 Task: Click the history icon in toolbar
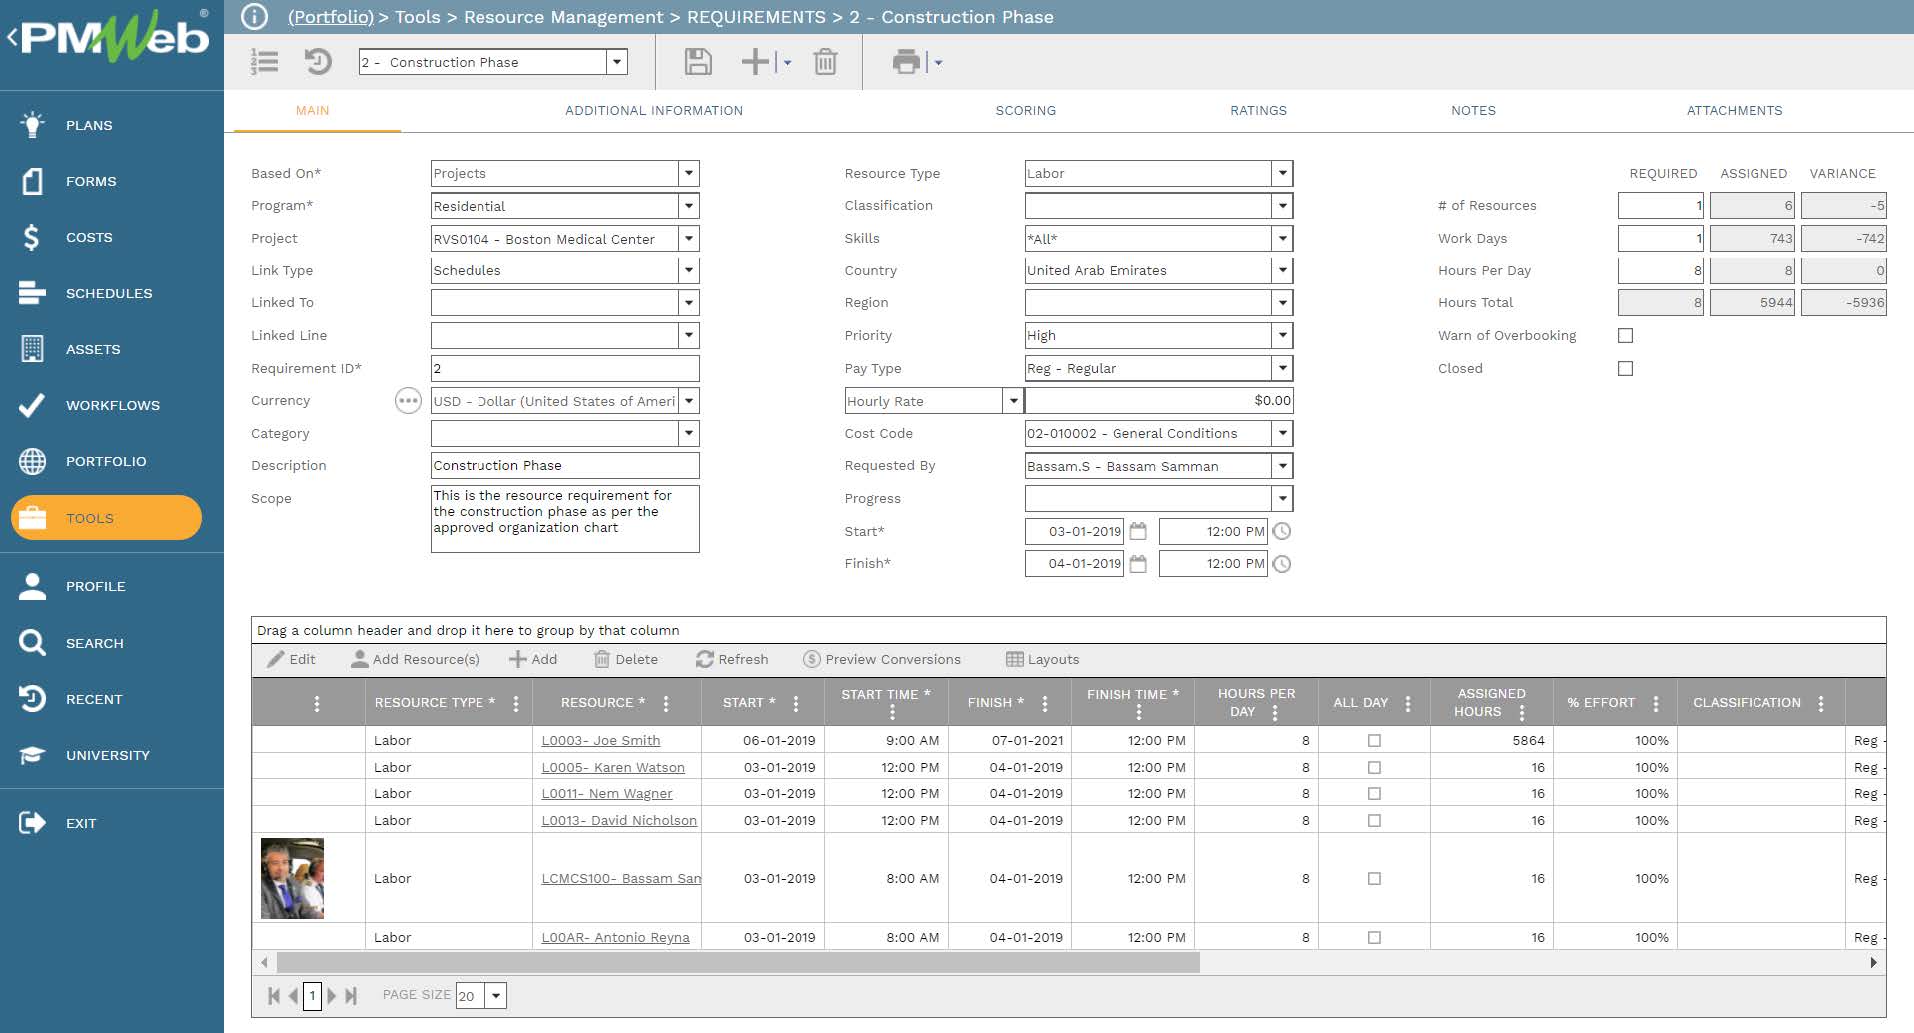[x=318, y=62]
